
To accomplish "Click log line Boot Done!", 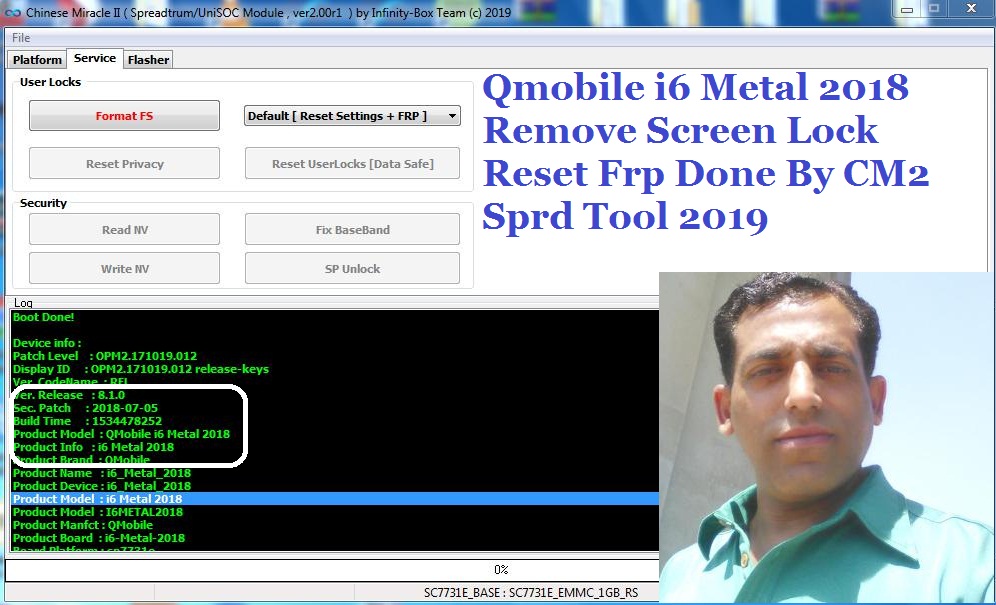I will pyautogui.click(x=43, y=316).
